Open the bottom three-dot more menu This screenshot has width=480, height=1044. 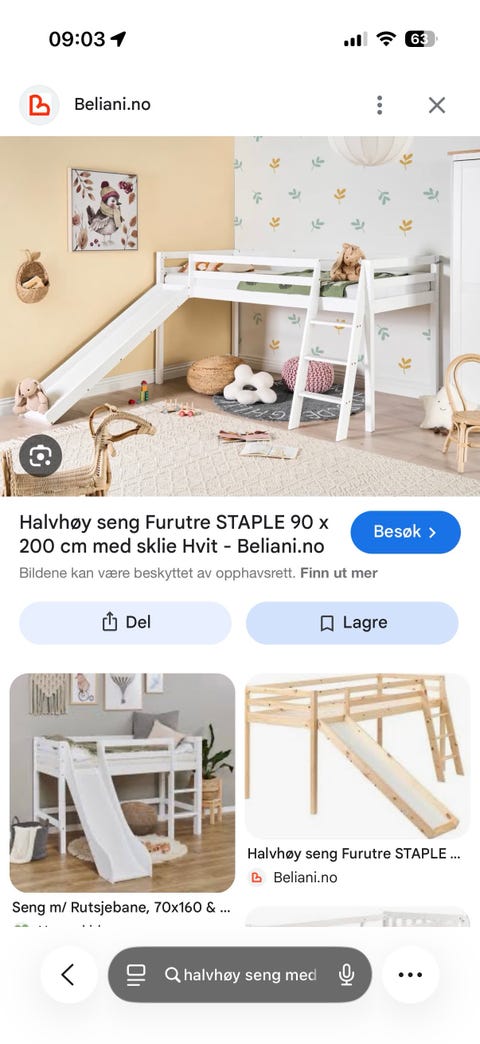410,975
